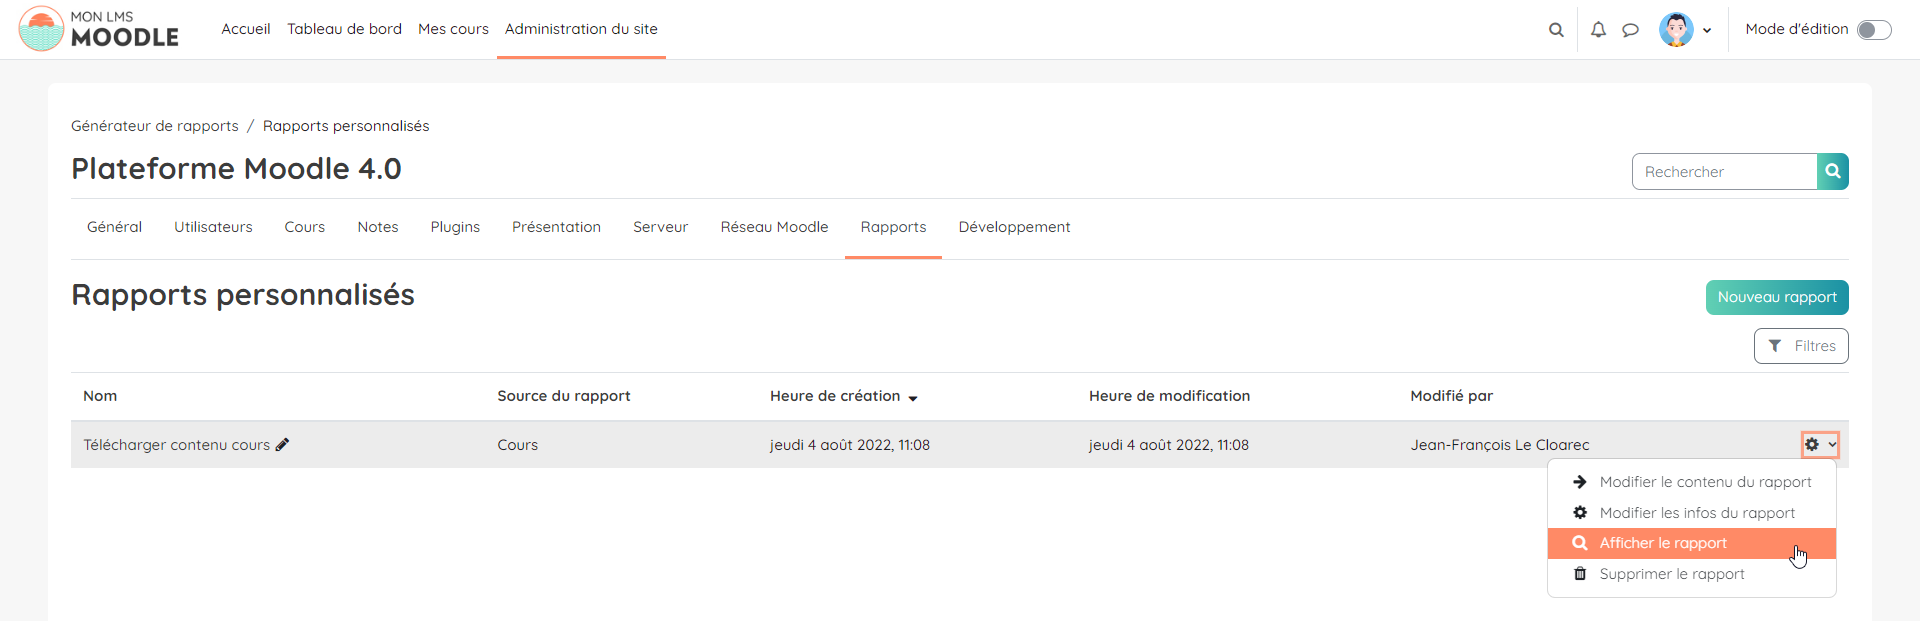Image resolution: width=1920 pixels, height=621 pixels.
Task: Click the user avatar picture
Action: [x=1676, y=30]
